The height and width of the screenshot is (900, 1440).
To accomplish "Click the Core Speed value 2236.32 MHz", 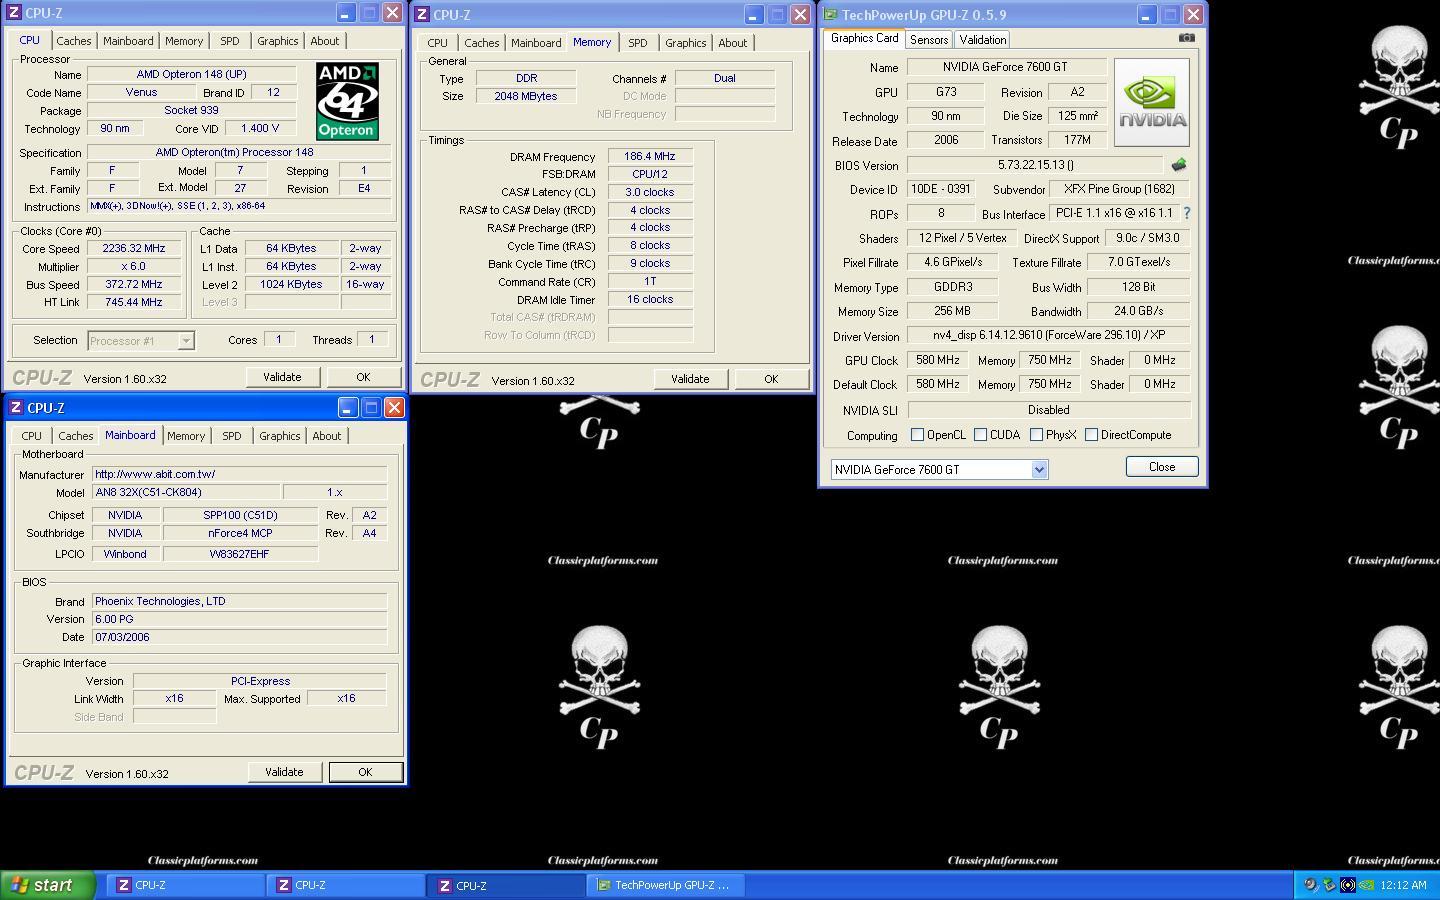I will [134, 248].
